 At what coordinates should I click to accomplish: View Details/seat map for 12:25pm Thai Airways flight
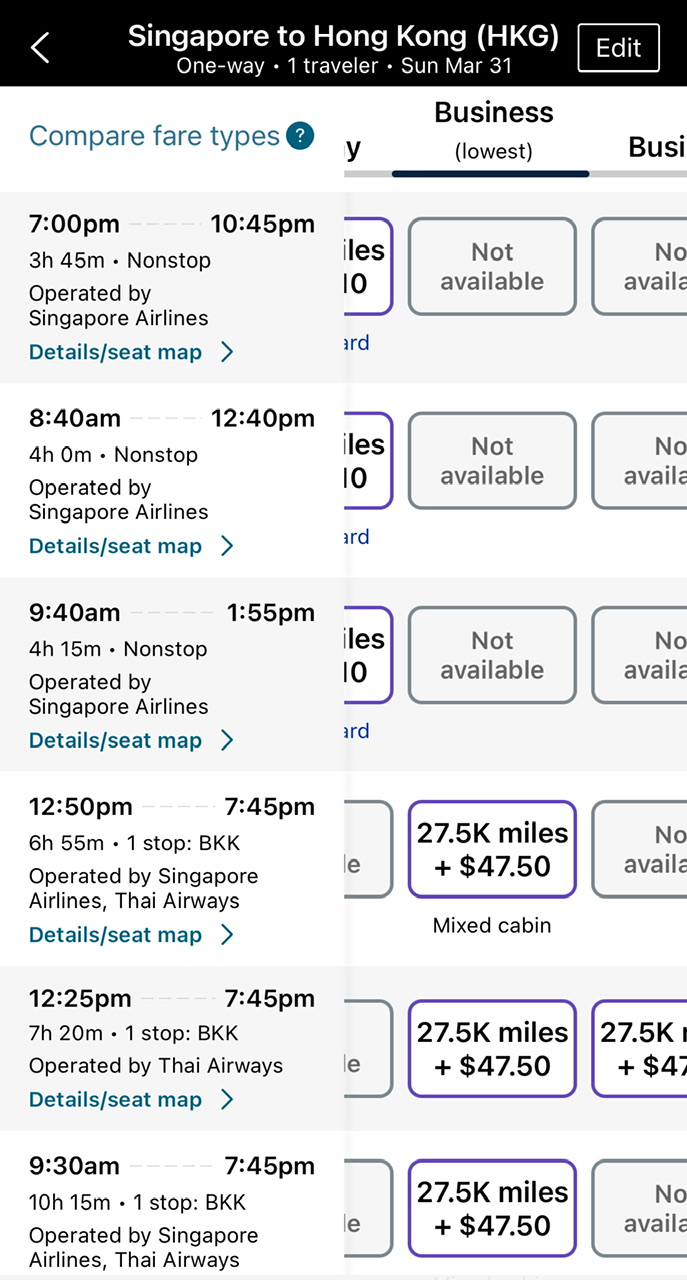point(116,1100)
